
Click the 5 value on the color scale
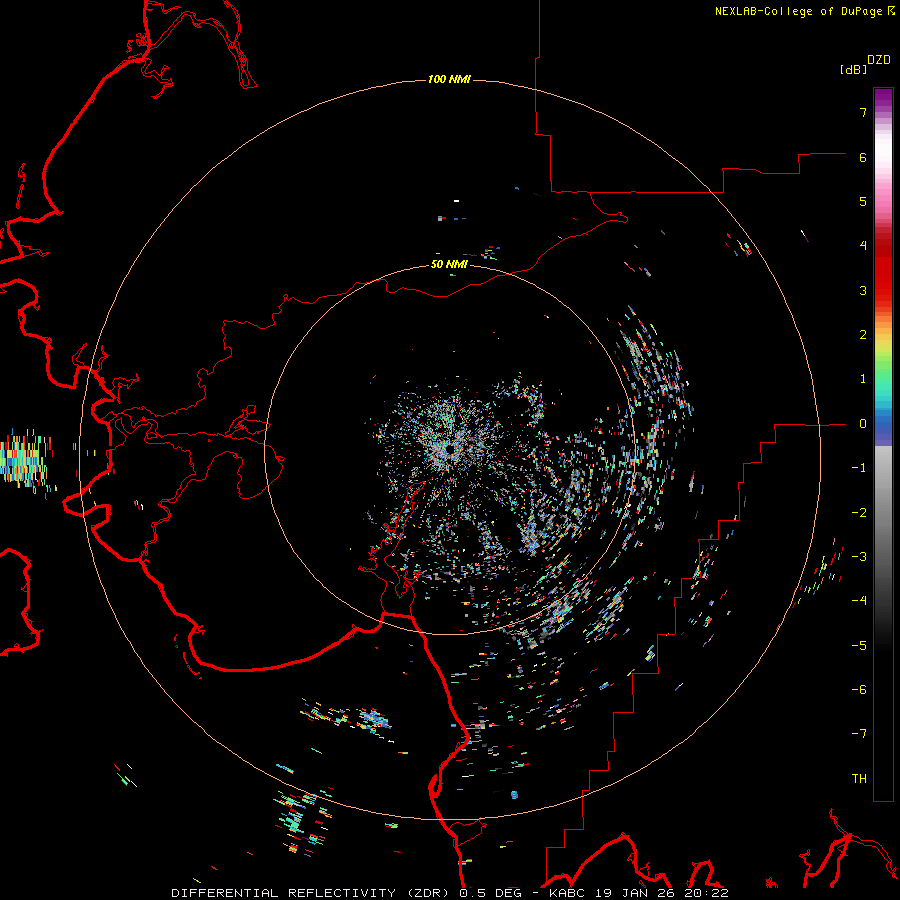(x=863, y=201)
